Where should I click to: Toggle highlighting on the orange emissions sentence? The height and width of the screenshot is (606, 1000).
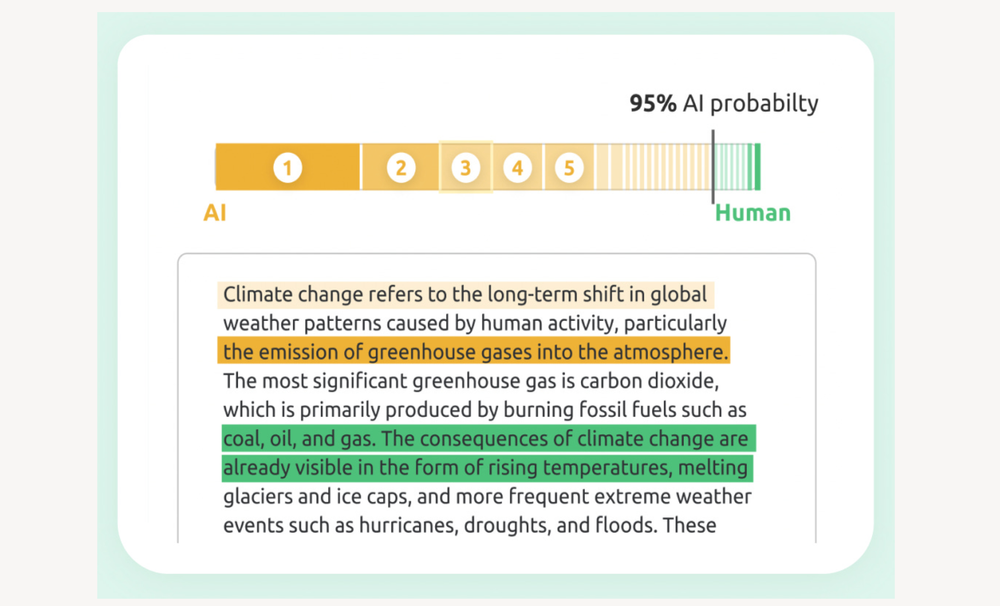(473, 351)
